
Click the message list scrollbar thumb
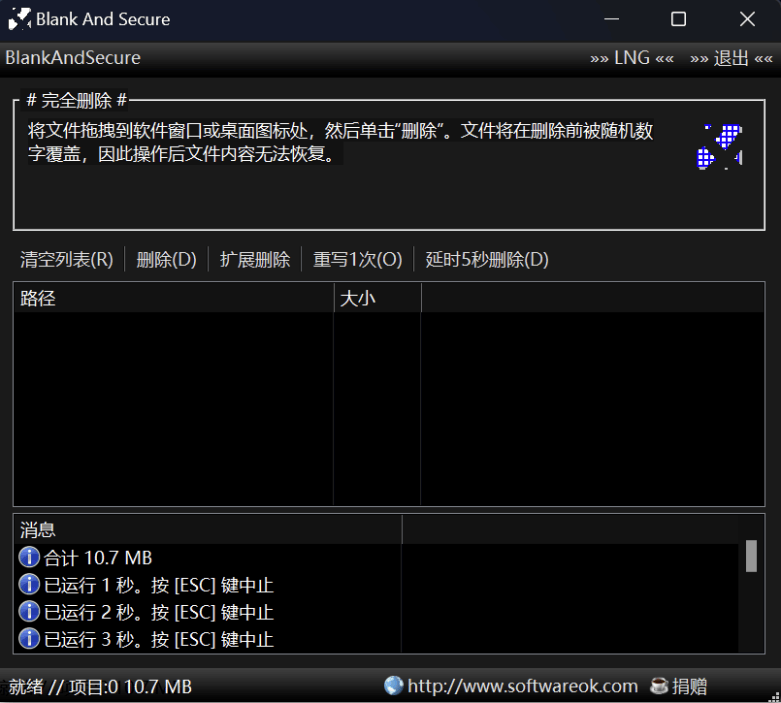coord(751,556)
